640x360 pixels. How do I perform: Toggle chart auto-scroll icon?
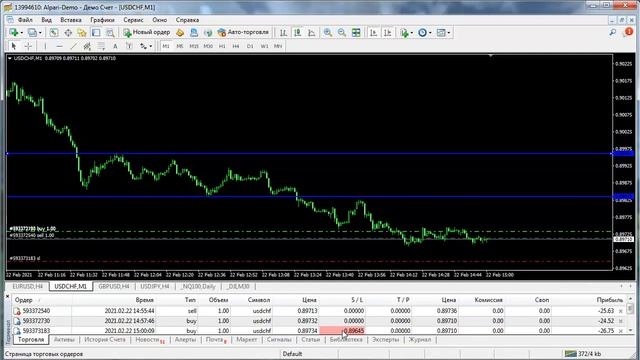click(x=373, y=32)
